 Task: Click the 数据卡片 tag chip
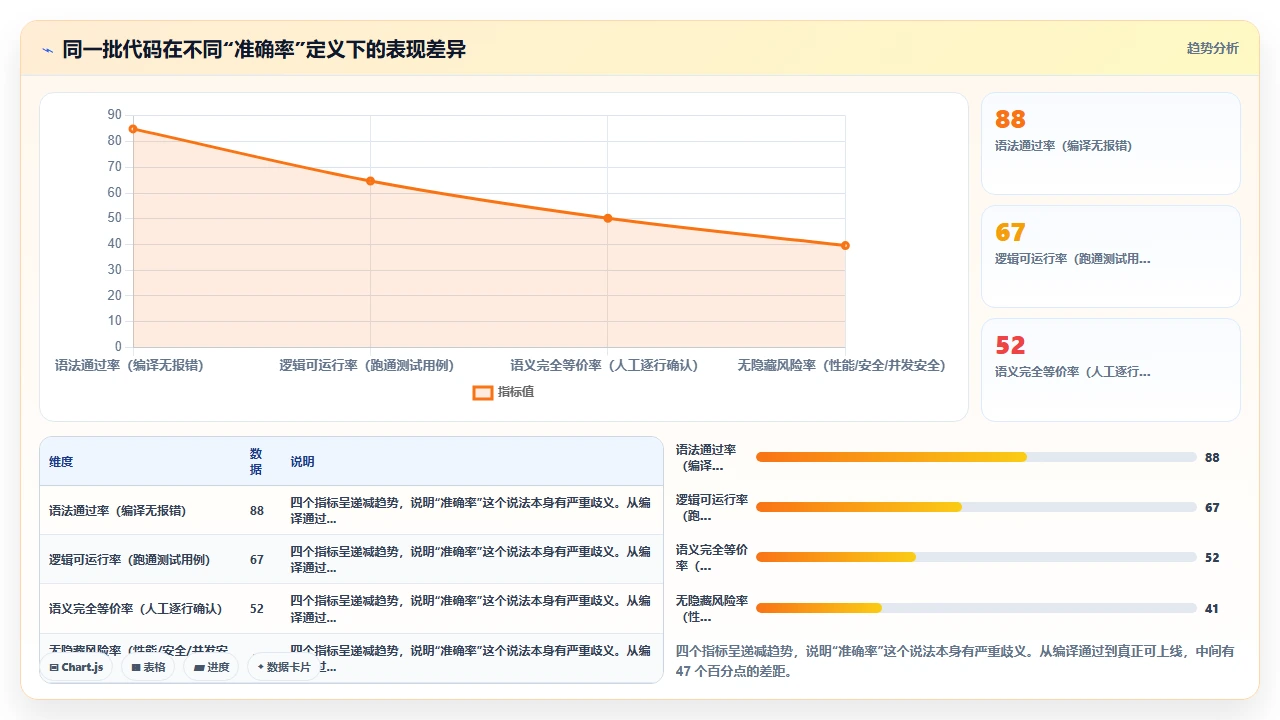click(x=283, y=667)
